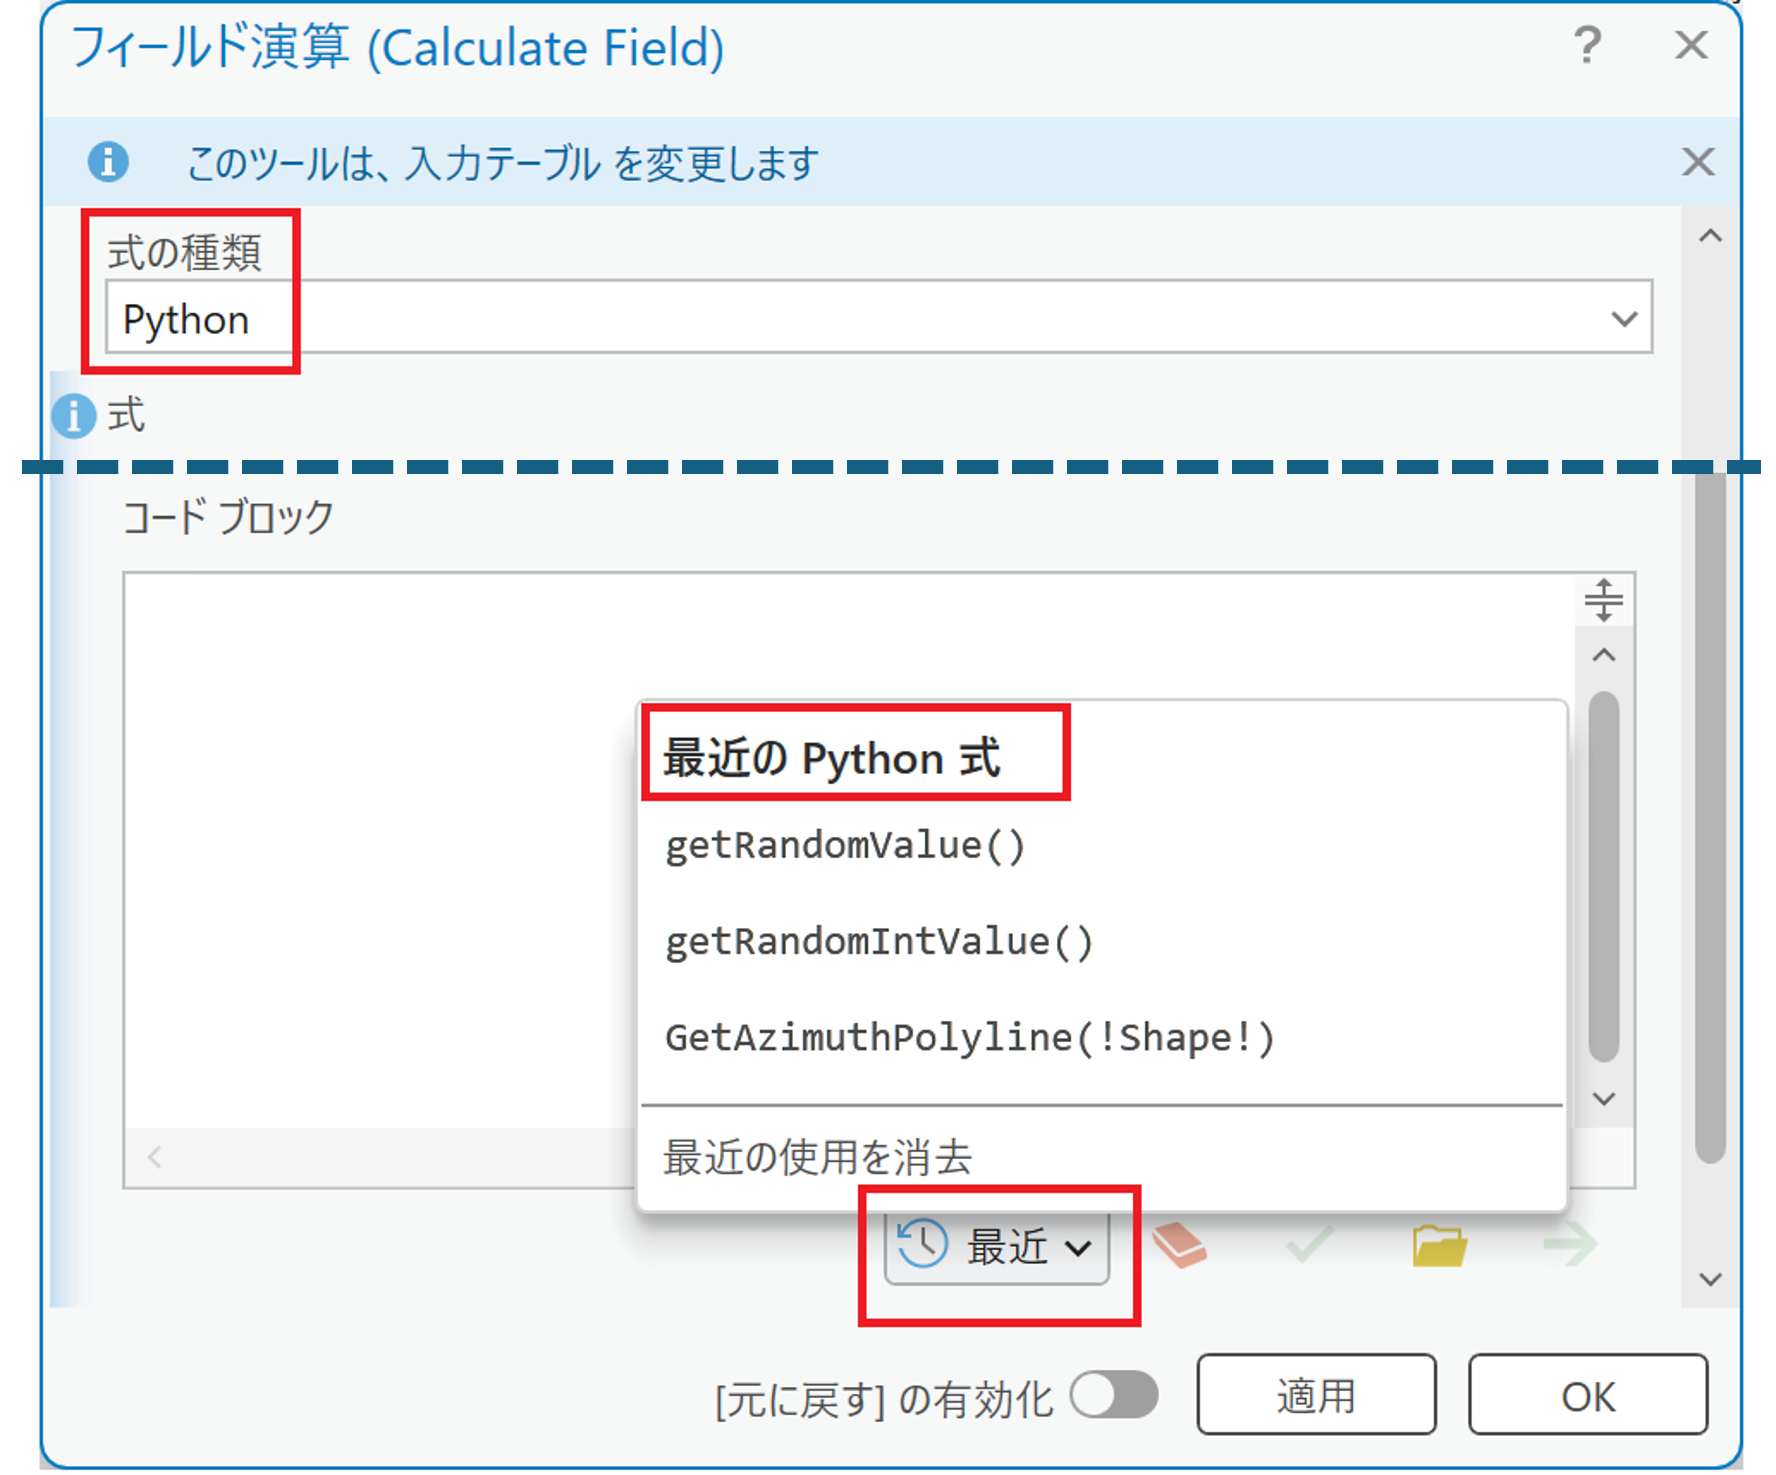The height and width of the screenshot is (1475, 1776).
Task: Click the green arrow export icon
Action: click(1569, 1245)
